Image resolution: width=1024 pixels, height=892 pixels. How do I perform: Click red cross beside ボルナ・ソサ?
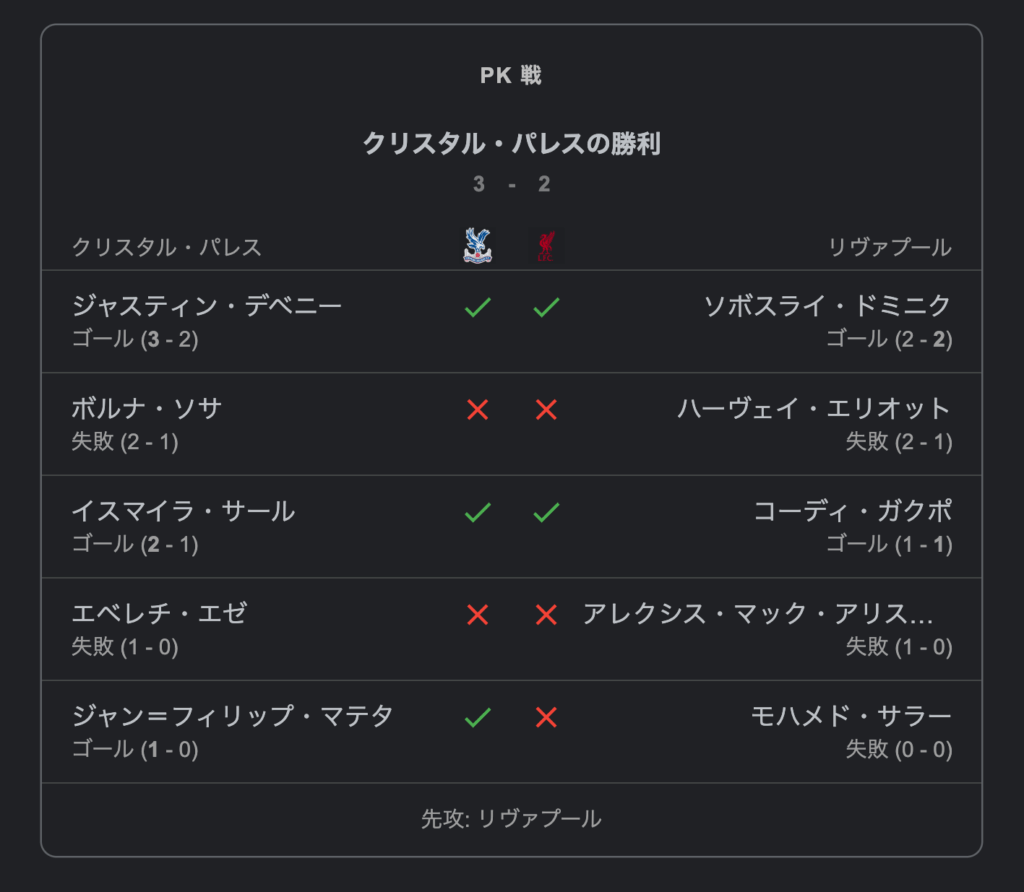477,410
